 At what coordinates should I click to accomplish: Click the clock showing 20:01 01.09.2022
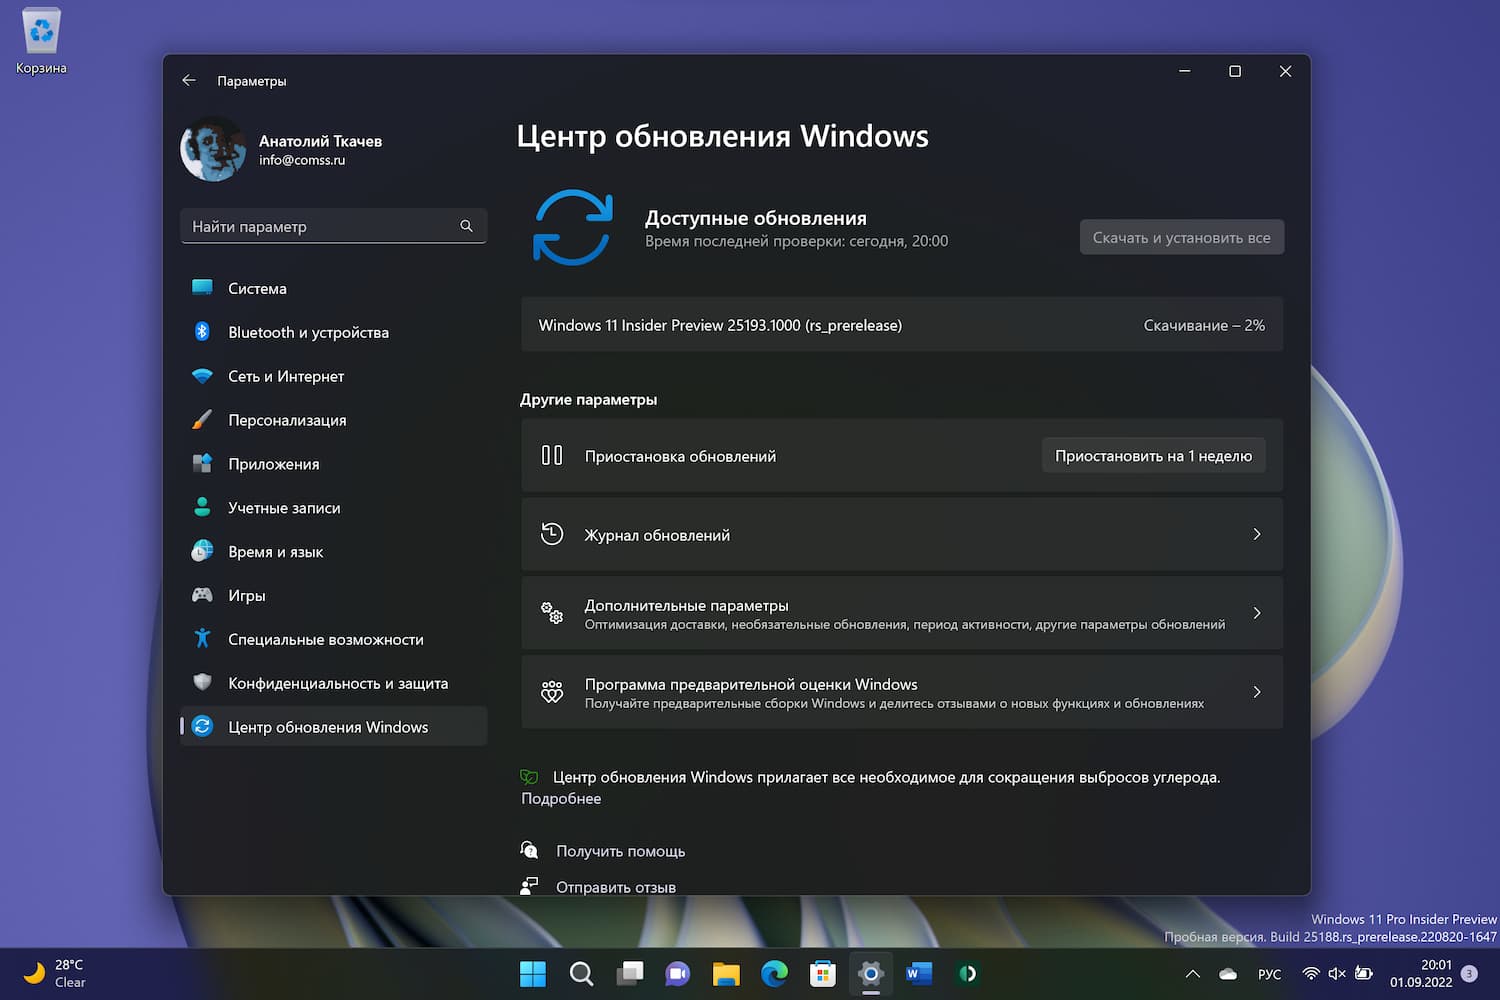1421,973
